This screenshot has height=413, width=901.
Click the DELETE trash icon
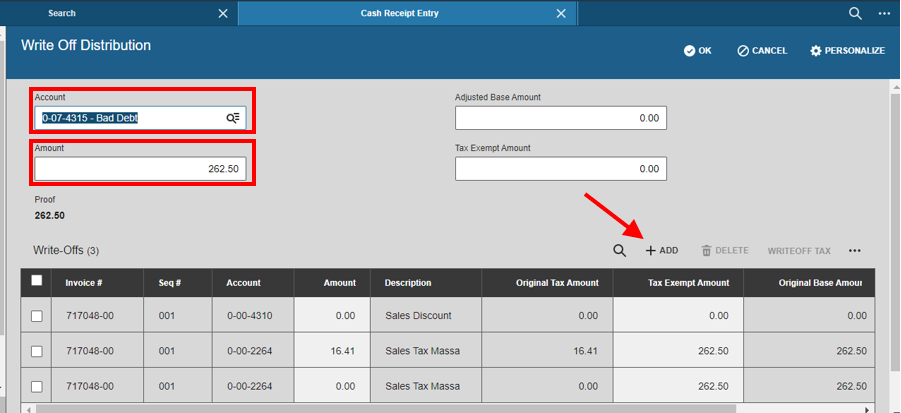click(x=707, y=250)
